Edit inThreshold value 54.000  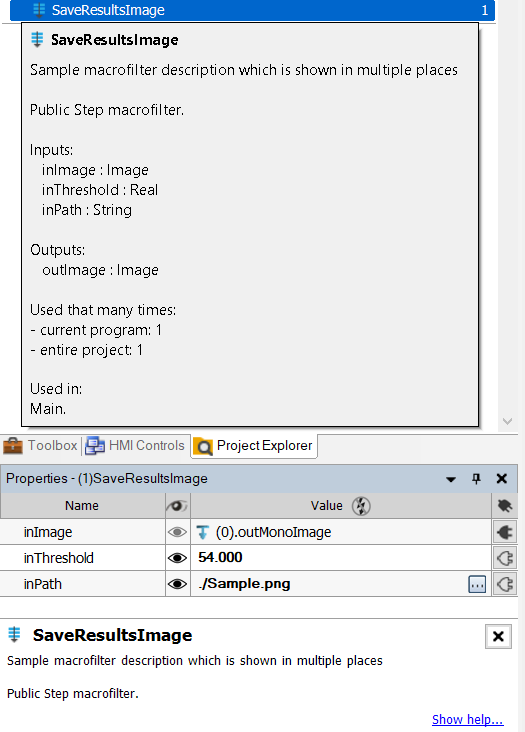(341, 558)
